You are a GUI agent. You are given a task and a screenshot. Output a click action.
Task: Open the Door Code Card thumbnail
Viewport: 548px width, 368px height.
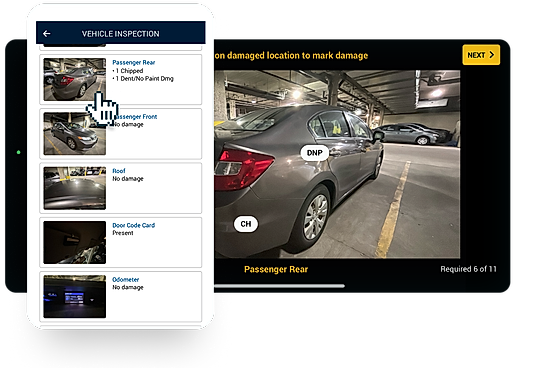click(x=74, y=242)
